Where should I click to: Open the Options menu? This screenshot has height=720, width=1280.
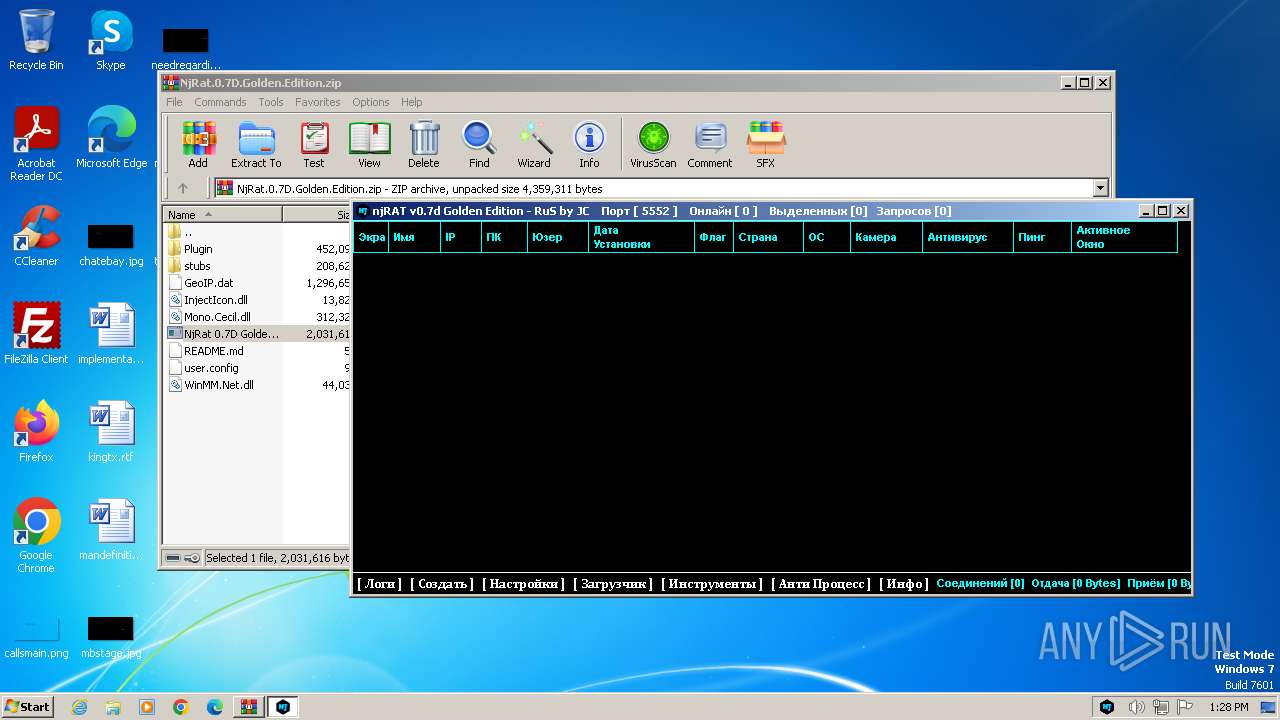click(371, 102)
